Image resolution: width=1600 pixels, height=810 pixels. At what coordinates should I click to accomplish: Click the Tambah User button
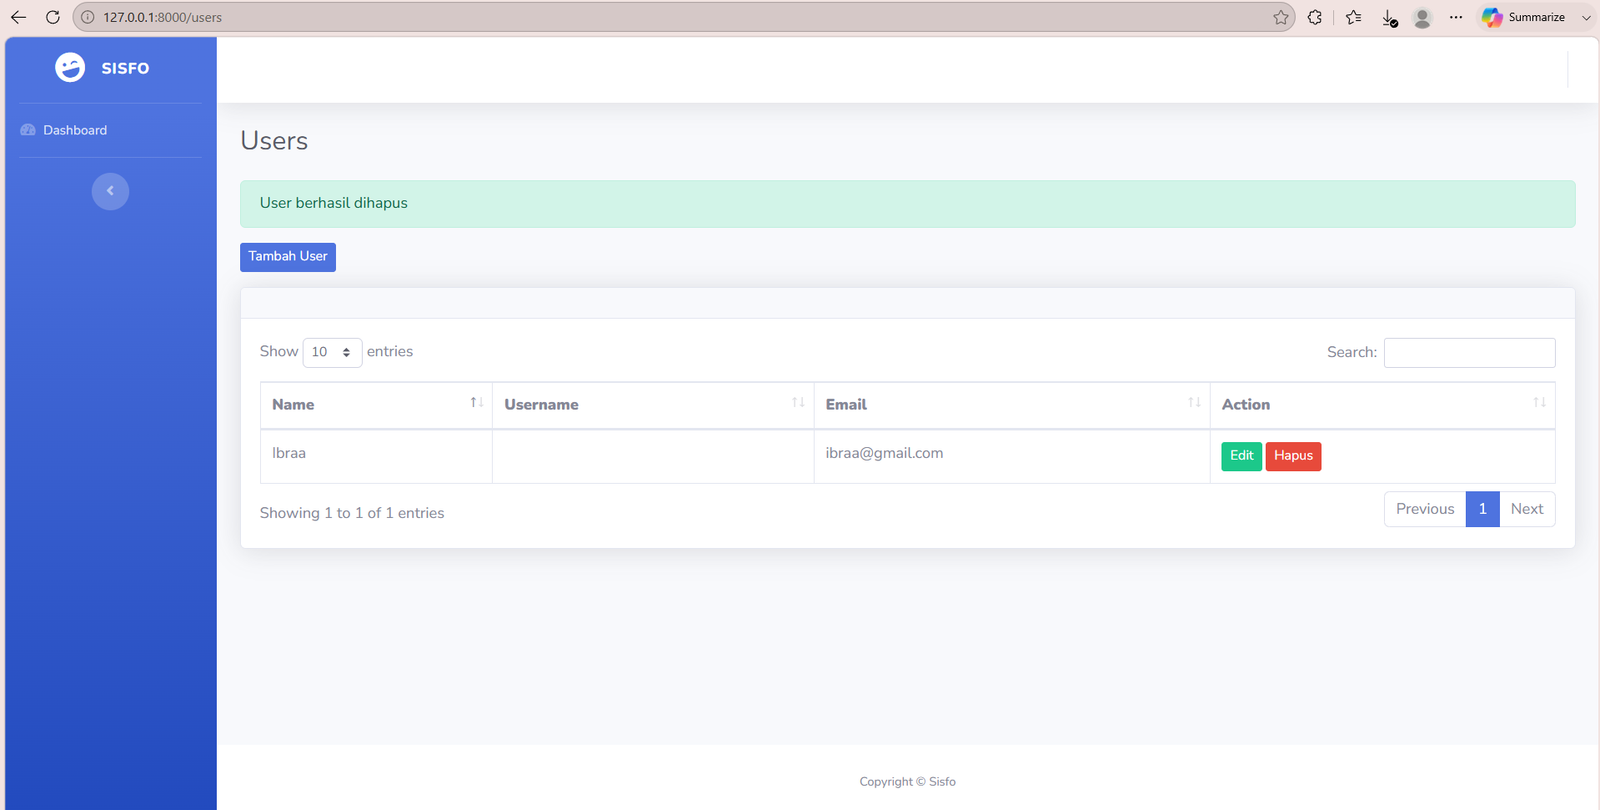pos(288,257)
